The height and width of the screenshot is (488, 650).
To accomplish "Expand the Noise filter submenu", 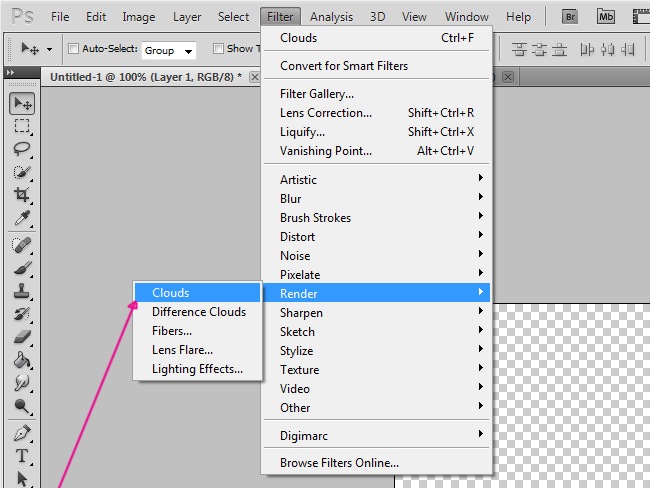I will [x=376, y=256].
